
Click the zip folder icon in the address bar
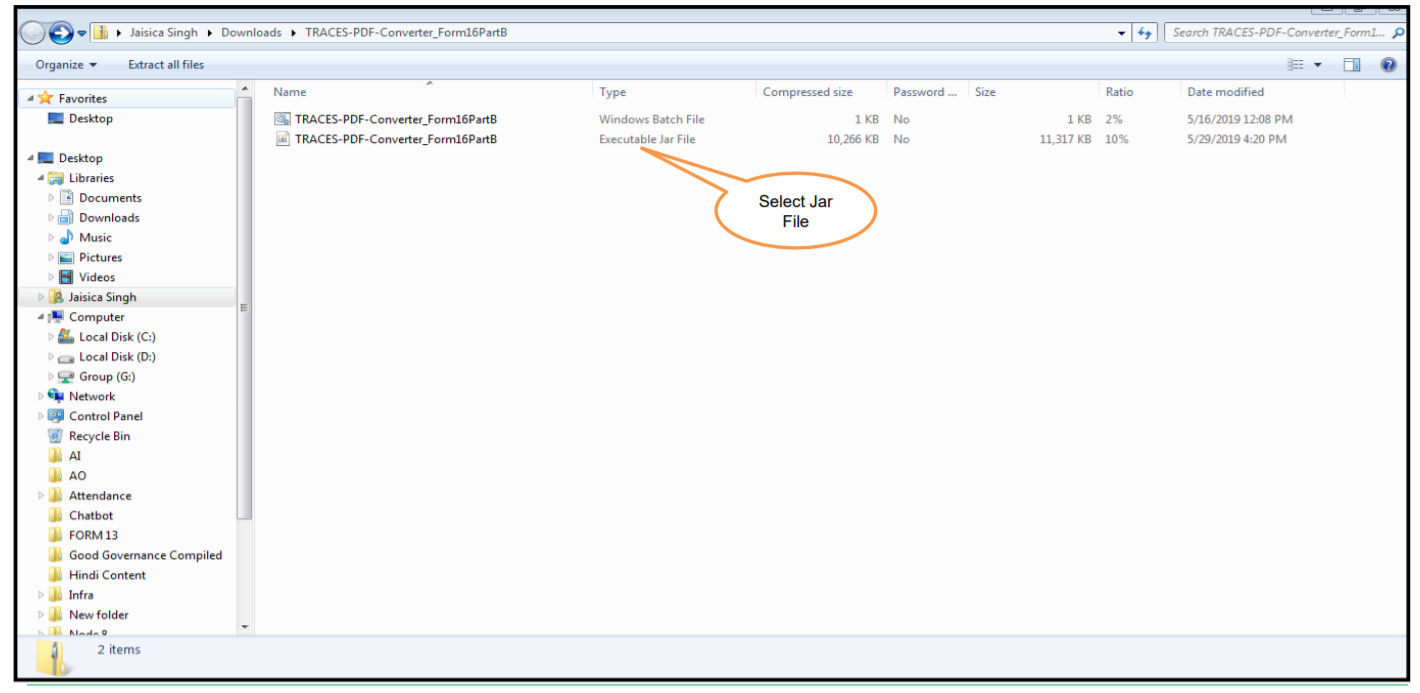[99, 32]
